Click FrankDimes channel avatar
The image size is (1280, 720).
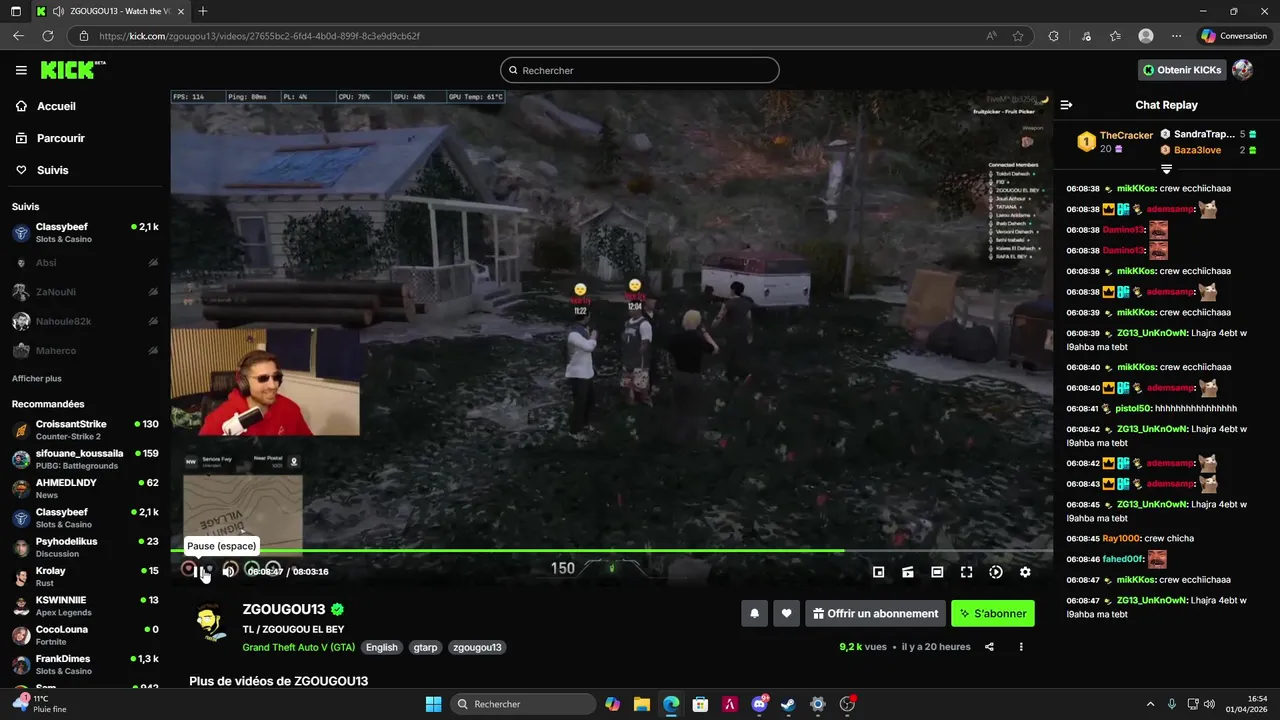(x=20, y=665)
